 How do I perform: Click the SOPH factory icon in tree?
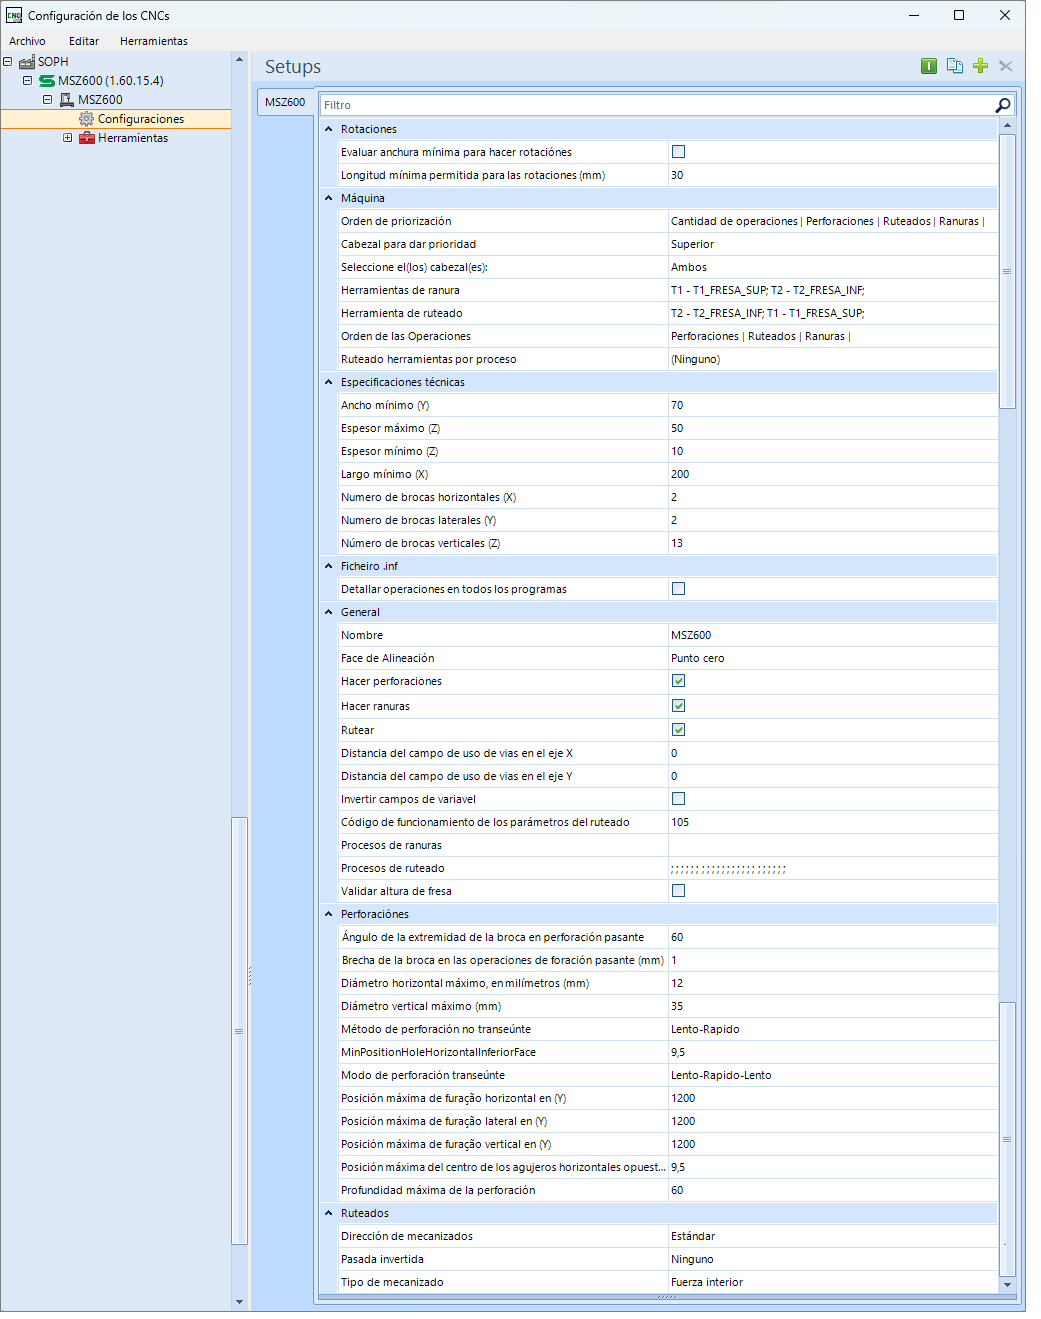(x=27, y=62)
